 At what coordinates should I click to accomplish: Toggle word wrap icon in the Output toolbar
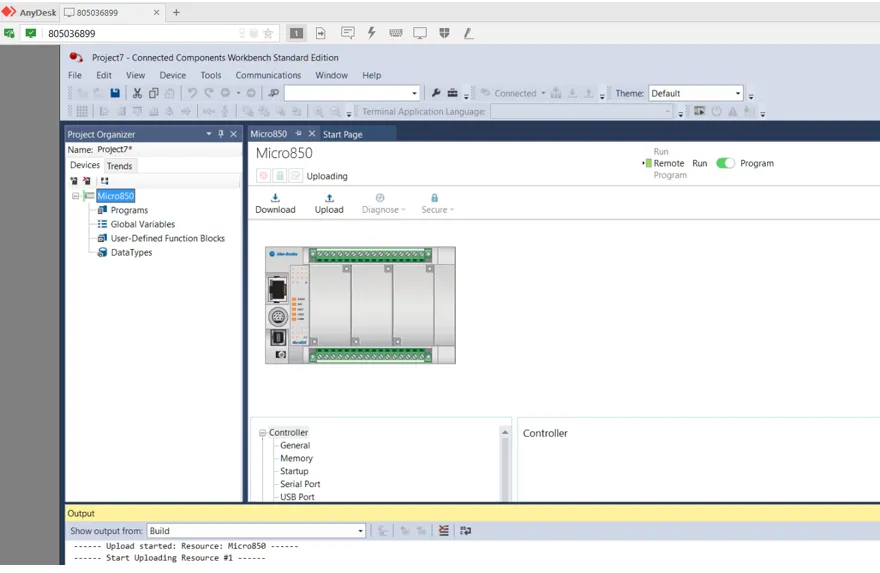click(x=466, y=530)
